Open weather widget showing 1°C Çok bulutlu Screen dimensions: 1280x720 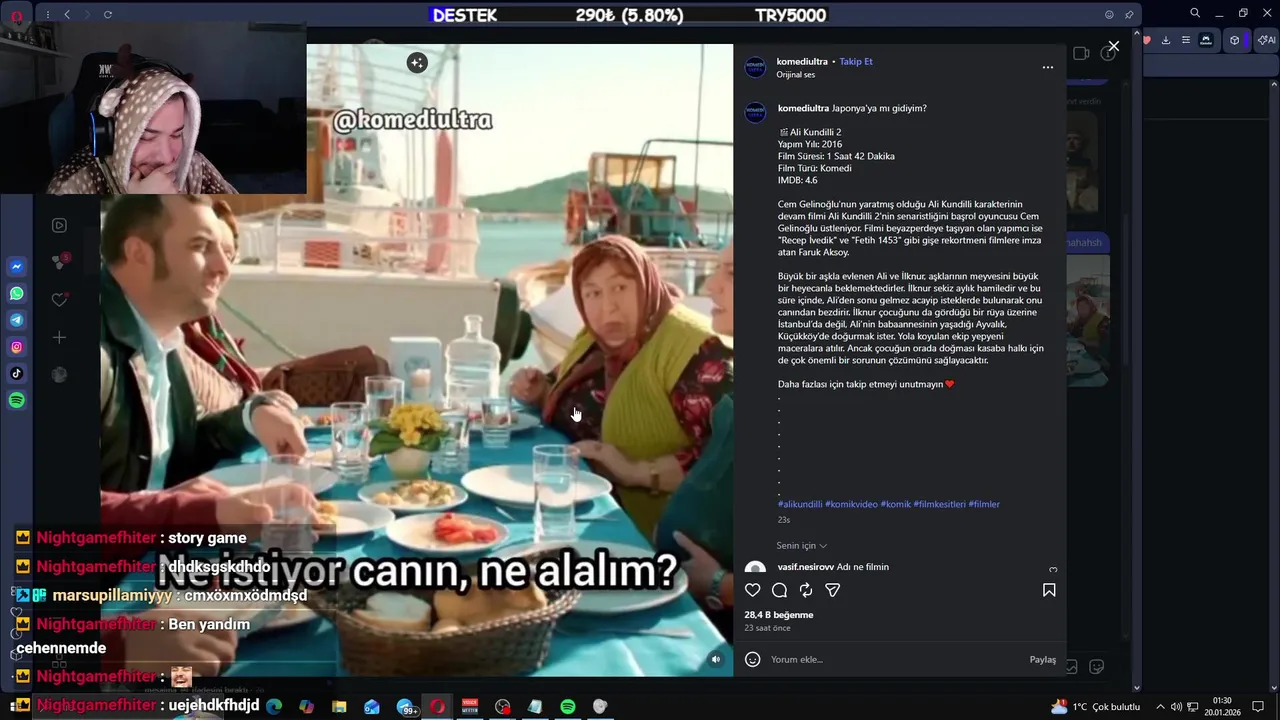pos(1095,706)
